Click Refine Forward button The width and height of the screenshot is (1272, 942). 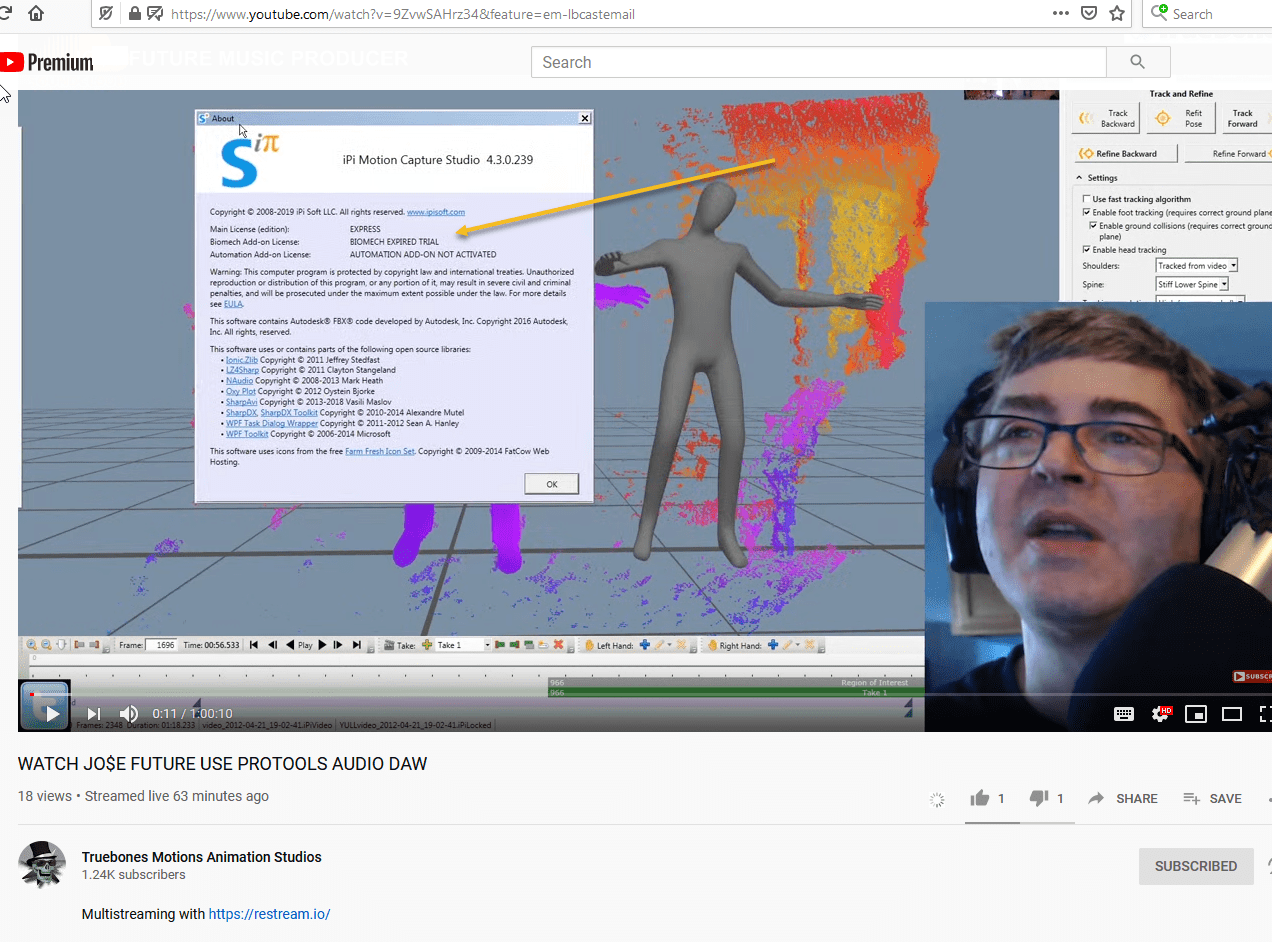[1228, 154]
